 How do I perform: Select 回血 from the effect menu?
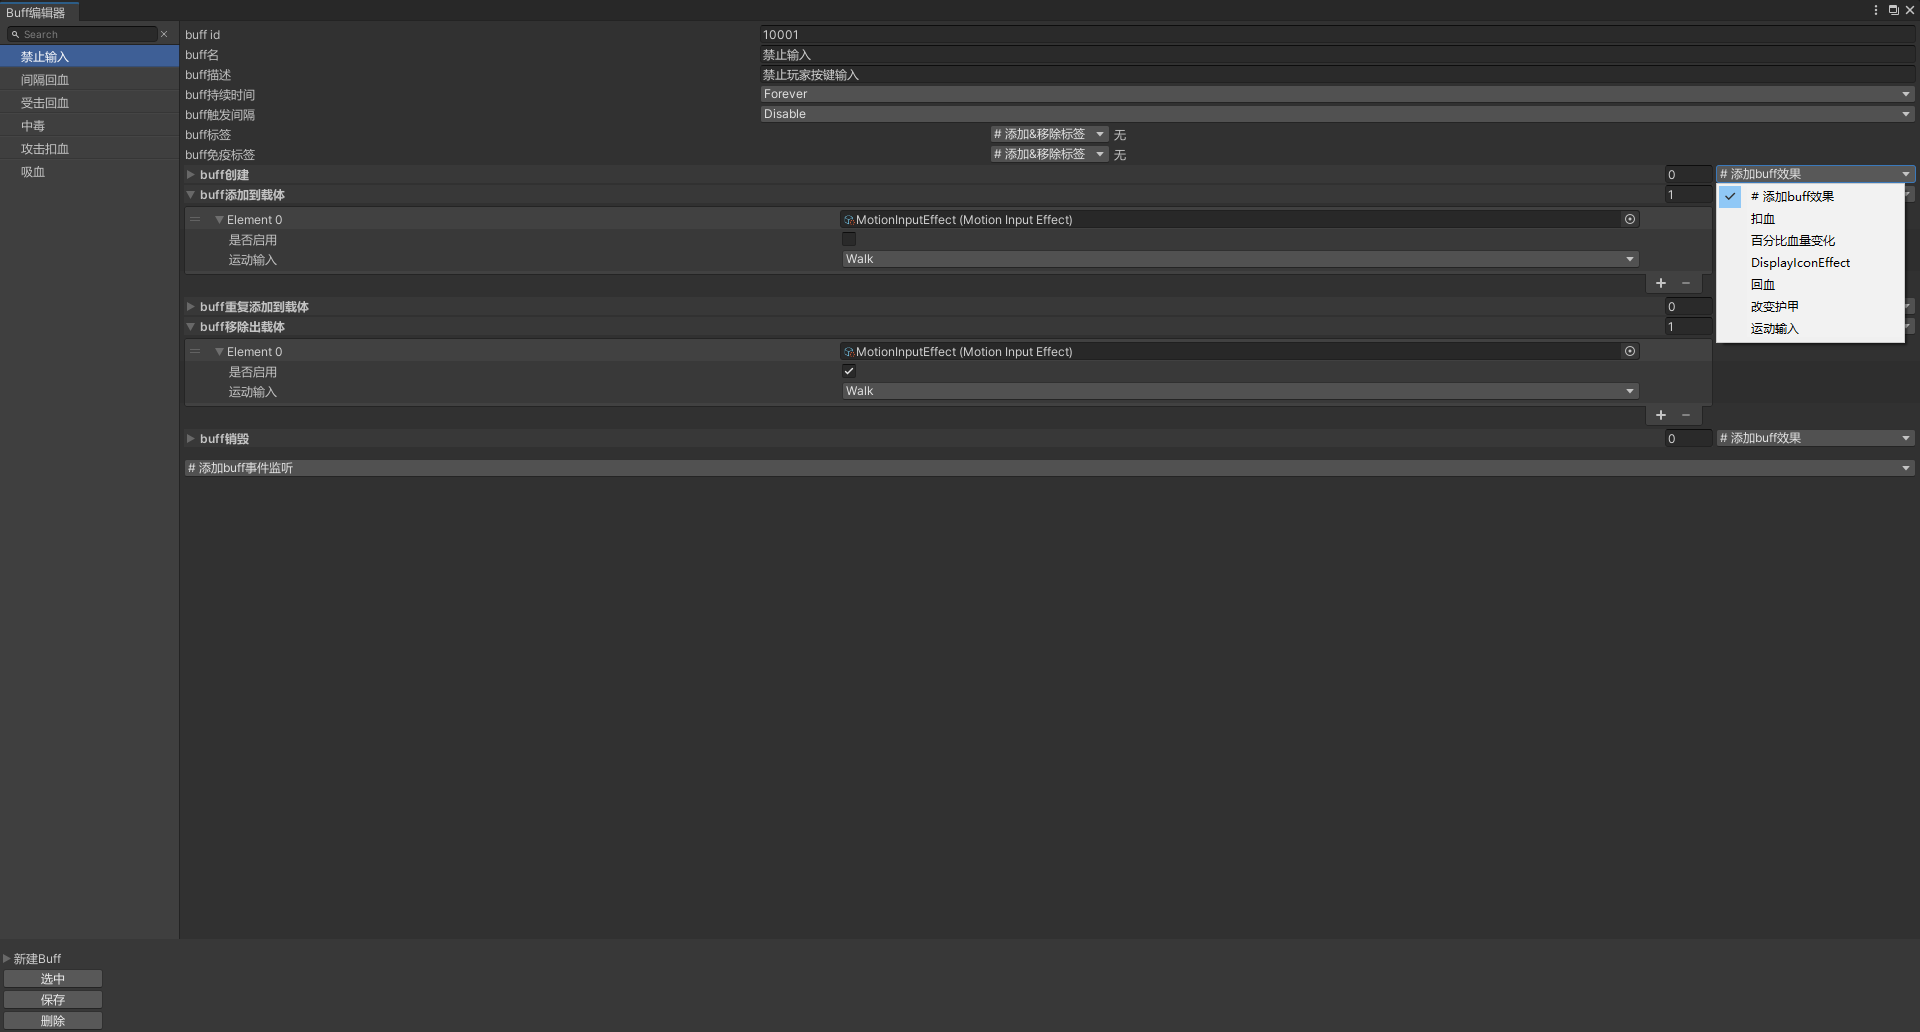(1810, 284)
